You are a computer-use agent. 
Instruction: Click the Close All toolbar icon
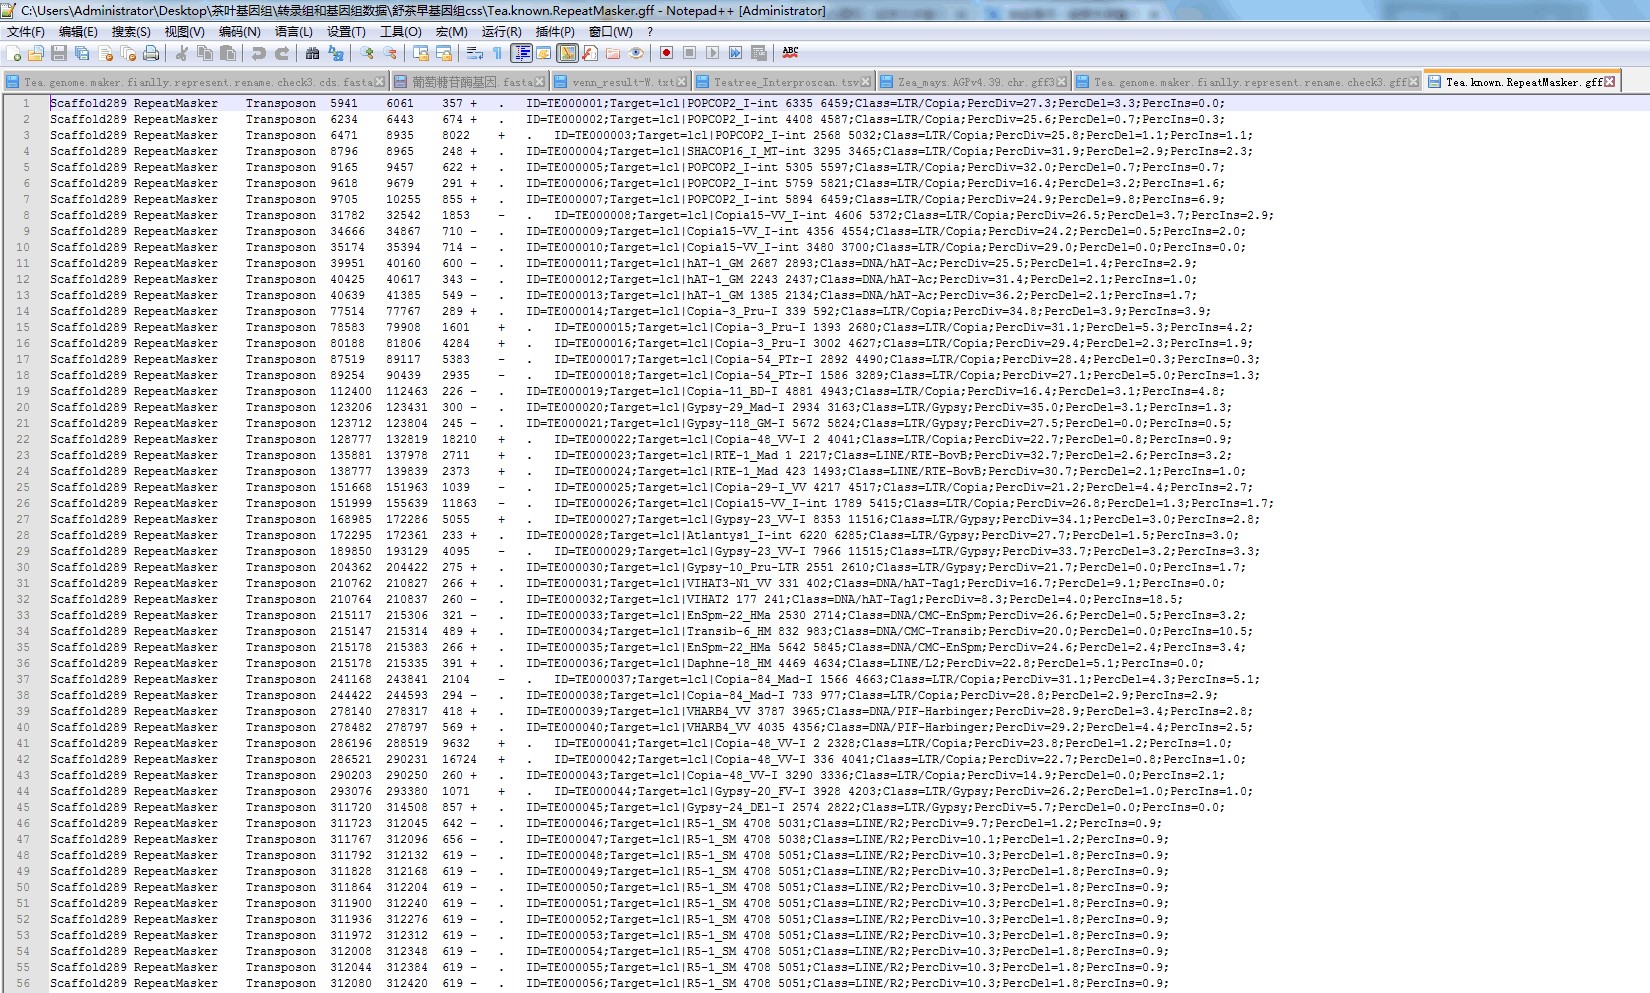tap(128, 53)
